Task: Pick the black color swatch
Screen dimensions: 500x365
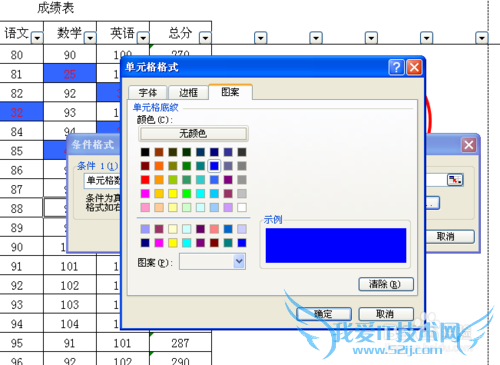Action: (145, 152)
